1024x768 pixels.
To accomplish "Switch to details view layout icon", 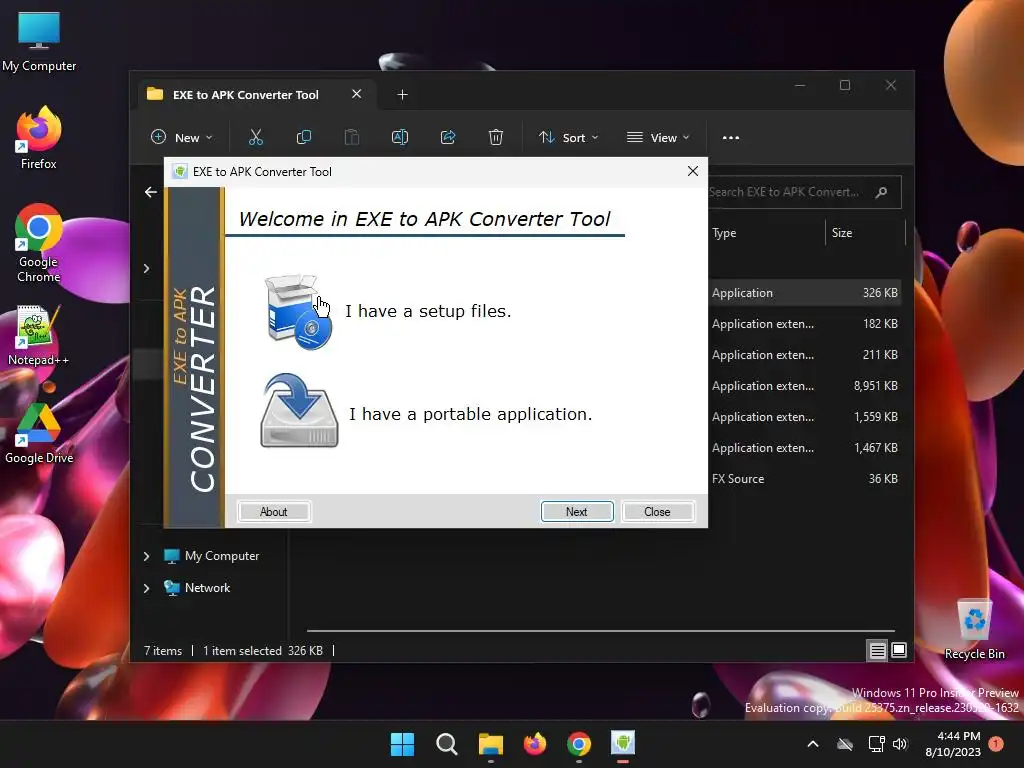I will coord(877,650).
